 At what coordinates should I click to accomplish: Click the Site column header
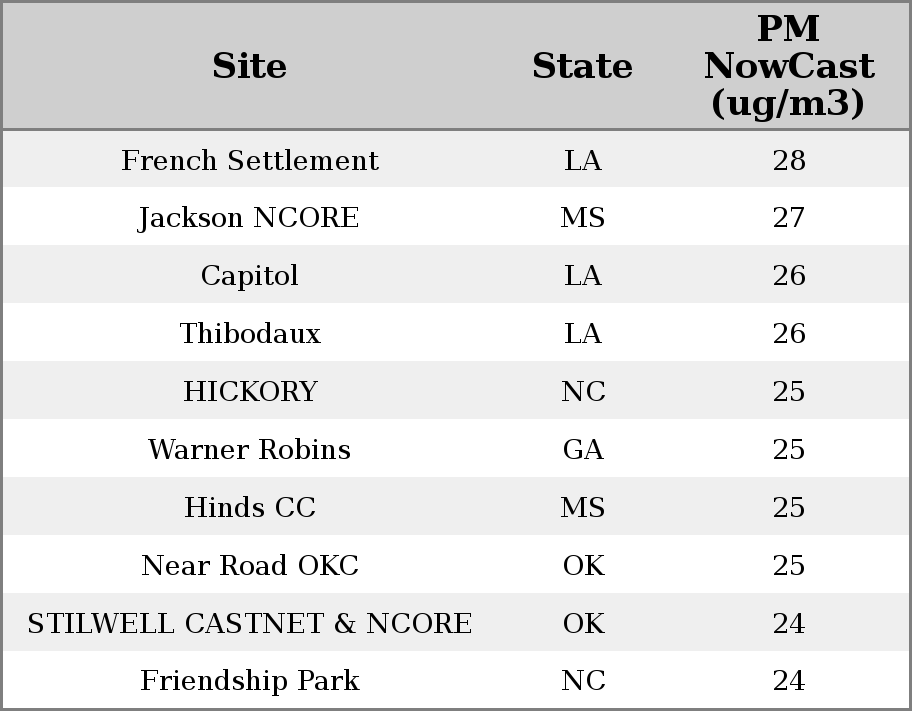(x=249, y=66)
